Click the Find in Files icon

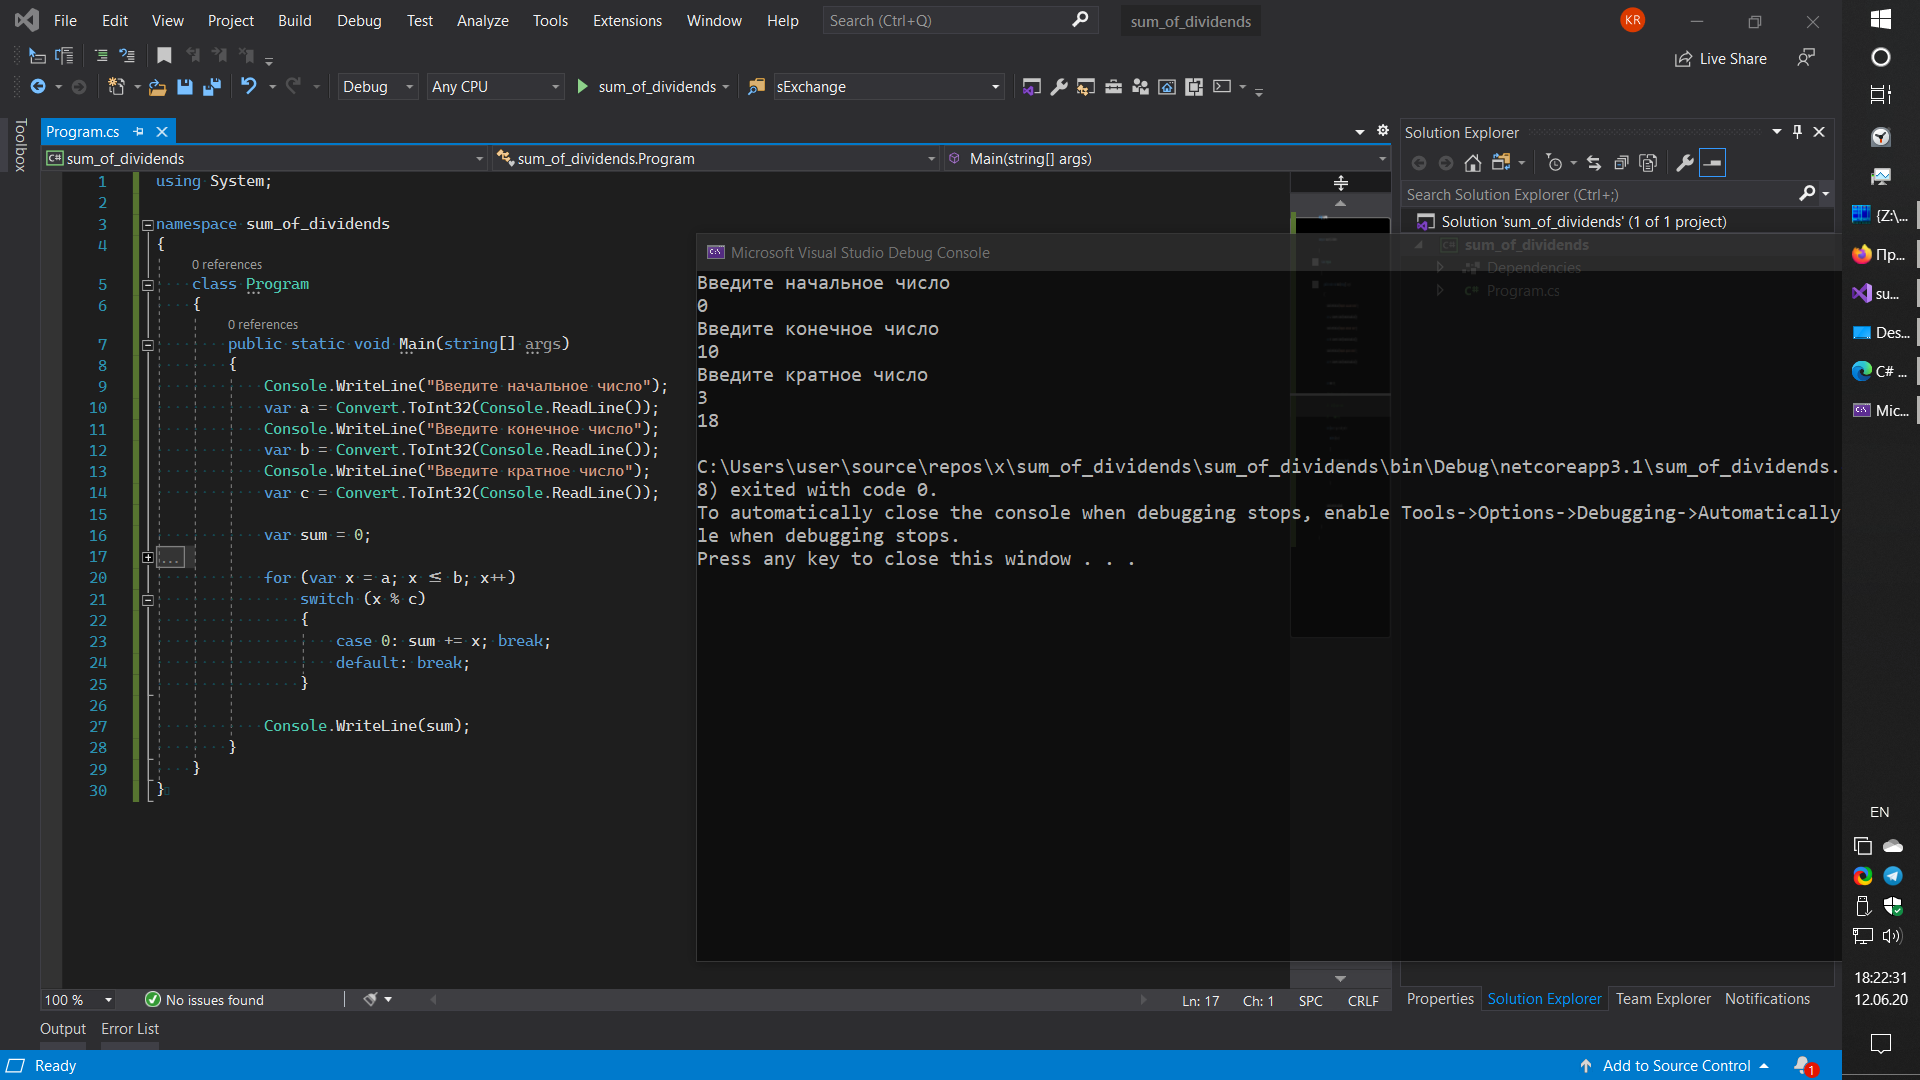(757, 87)
